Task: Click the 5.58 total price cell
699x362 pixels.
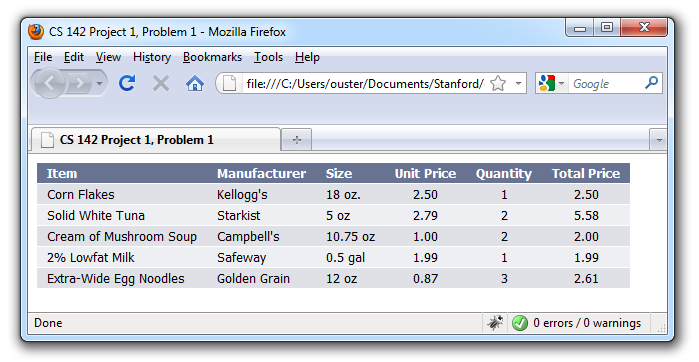Action: pos(586,215)
